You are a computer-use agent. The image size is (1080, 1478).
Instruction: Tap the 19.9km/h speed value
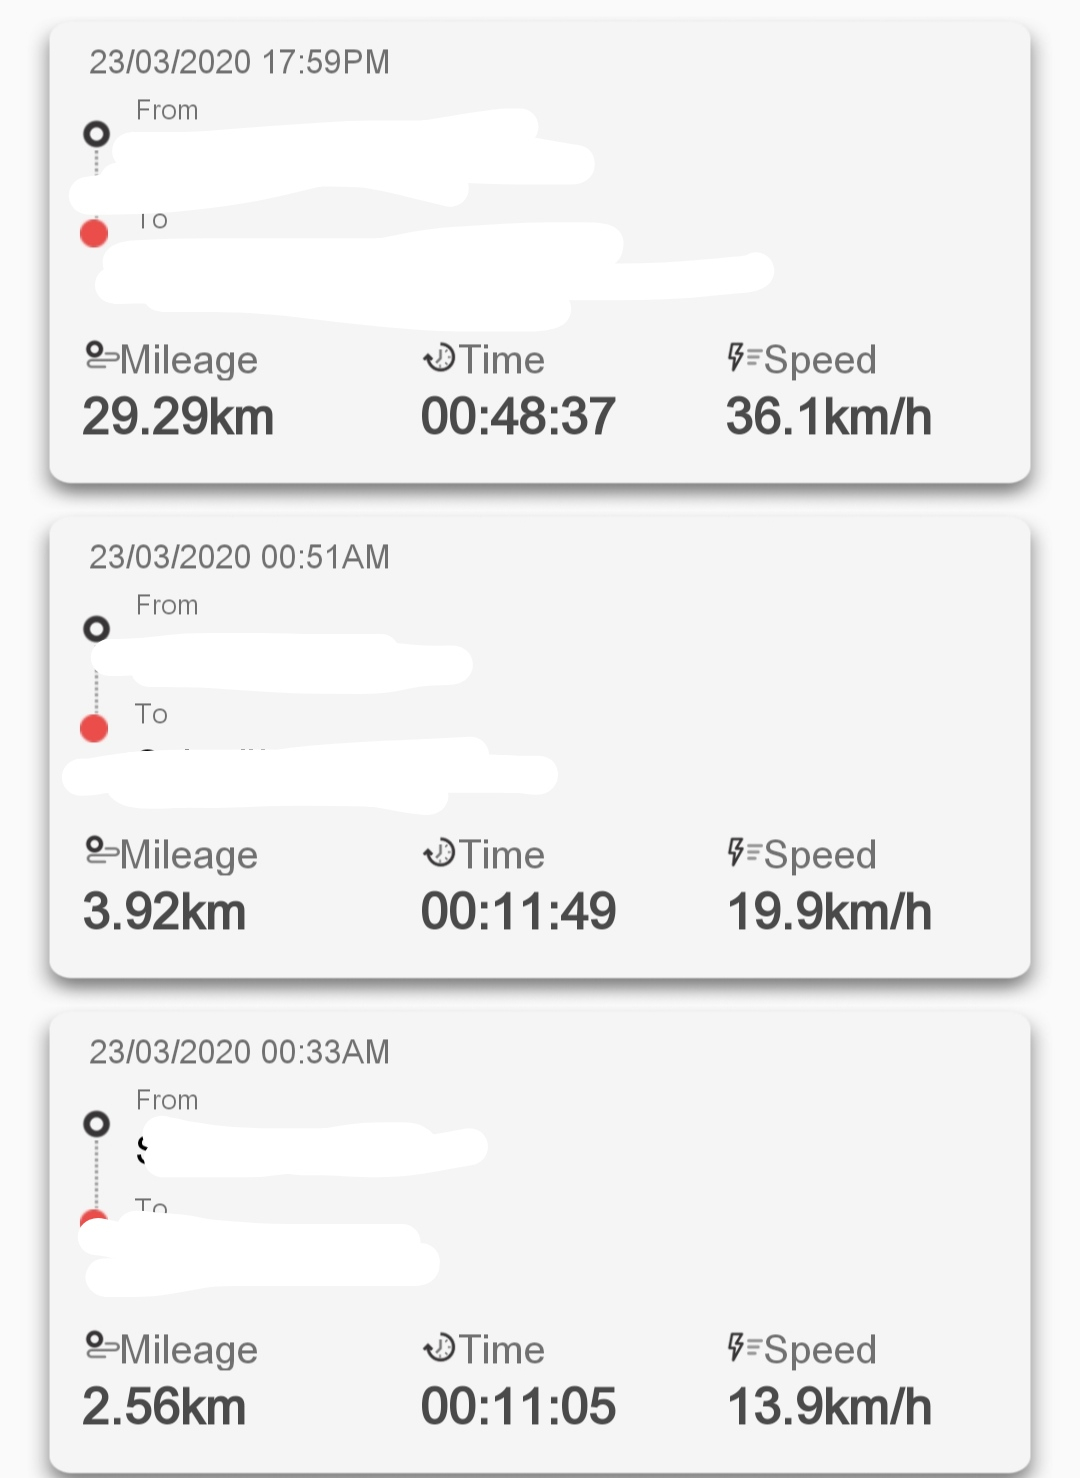(829, 911)
